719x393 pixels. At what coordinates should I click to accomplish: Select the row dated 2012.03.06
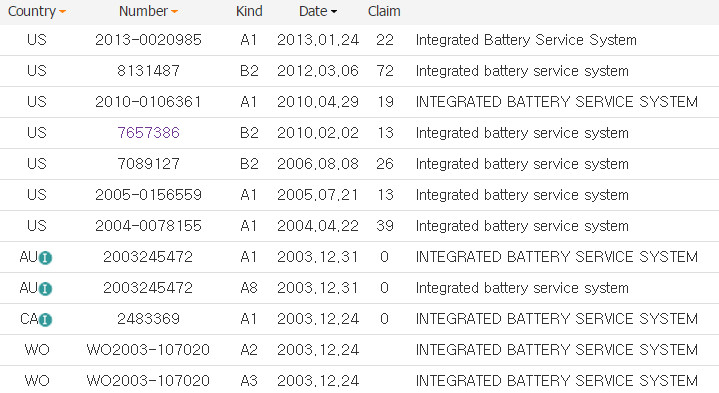(360, 71)
